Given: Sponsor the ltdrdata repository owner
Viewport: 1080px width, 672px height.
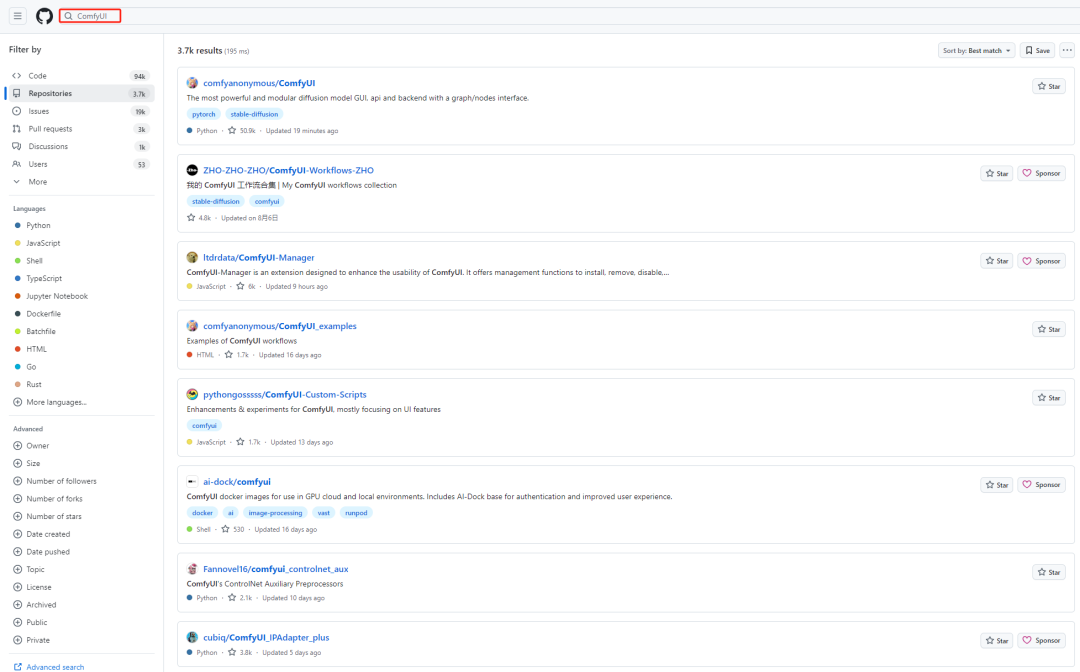Looking at the screenshot, I should 1041,261.
